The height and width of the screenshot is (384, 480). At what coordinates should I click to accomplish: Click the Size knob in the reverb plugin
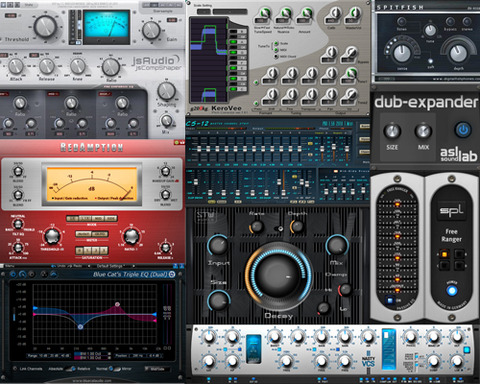(218, 301)
